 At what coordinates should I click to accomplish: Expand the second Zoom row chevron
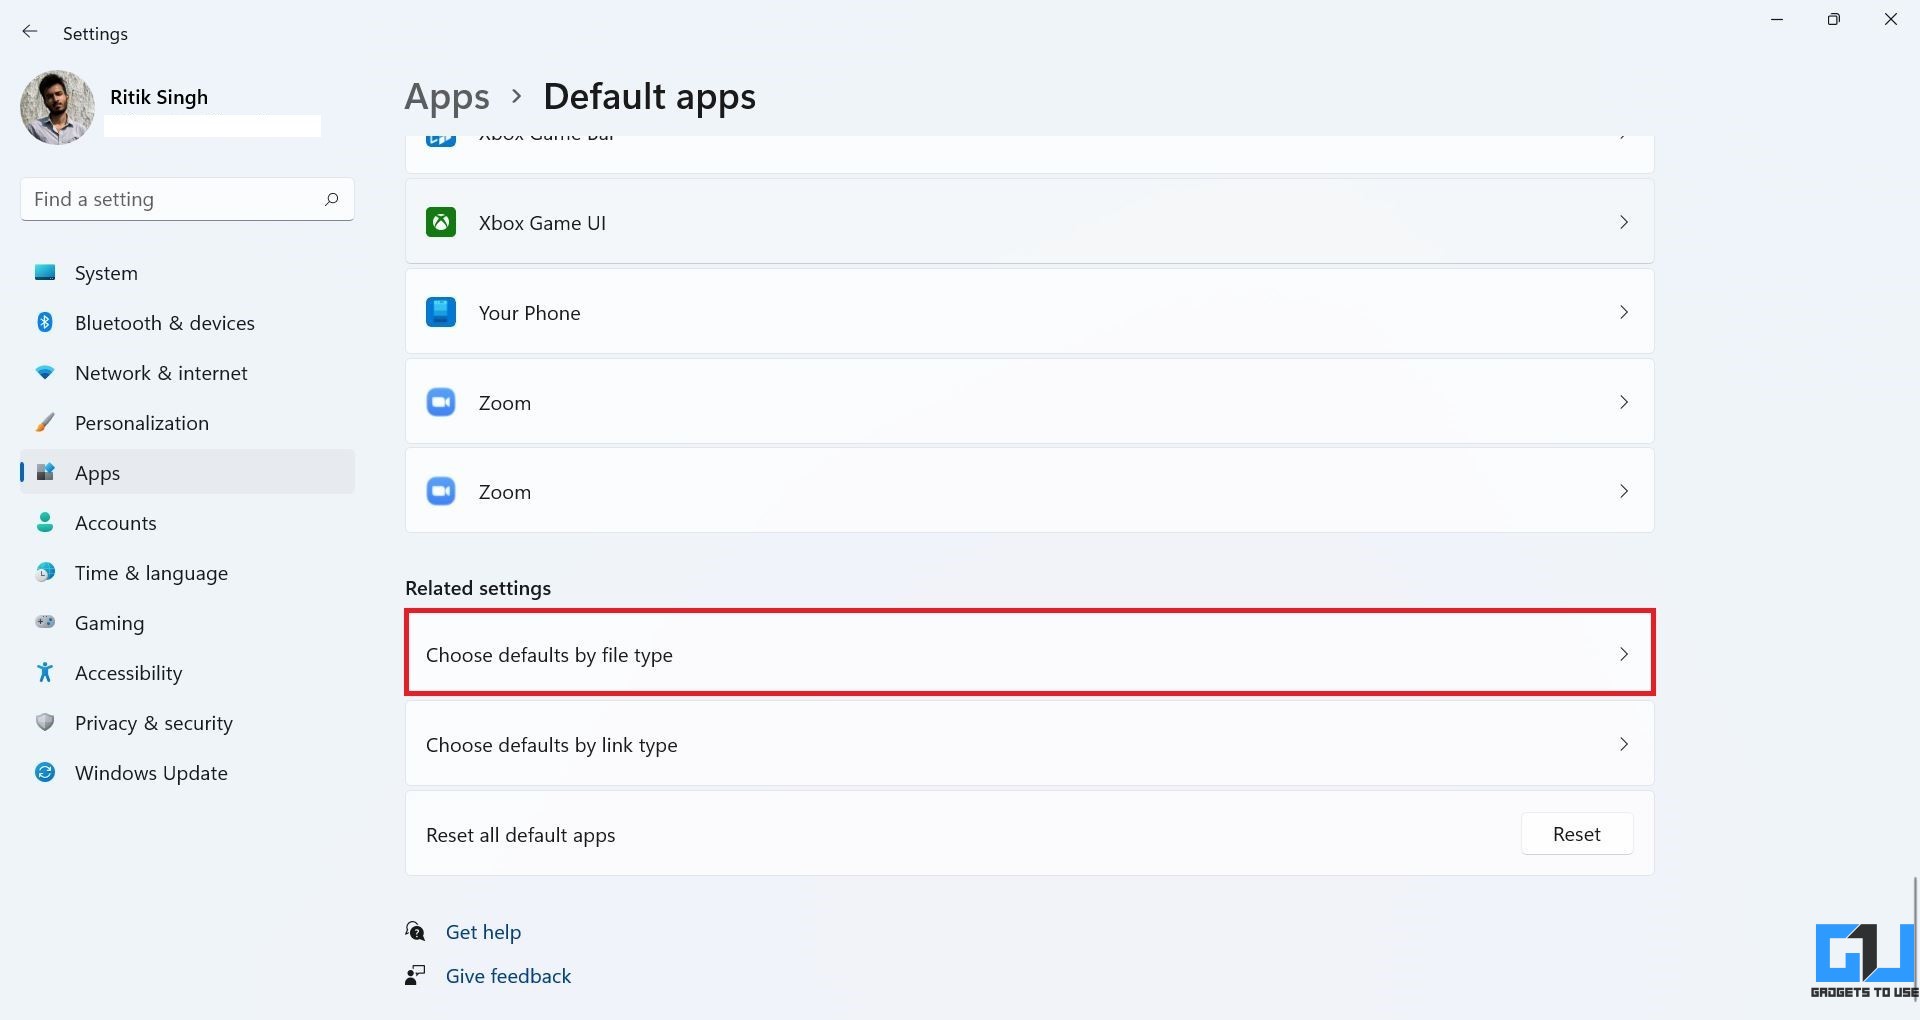(x=1624, y=491)
